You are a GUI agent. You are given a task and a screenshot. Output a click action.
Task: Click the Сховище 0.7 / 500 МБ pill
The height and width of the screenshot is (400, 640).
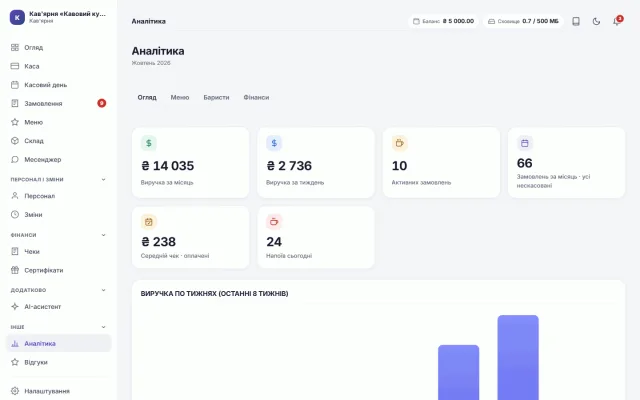pos(523,21)
